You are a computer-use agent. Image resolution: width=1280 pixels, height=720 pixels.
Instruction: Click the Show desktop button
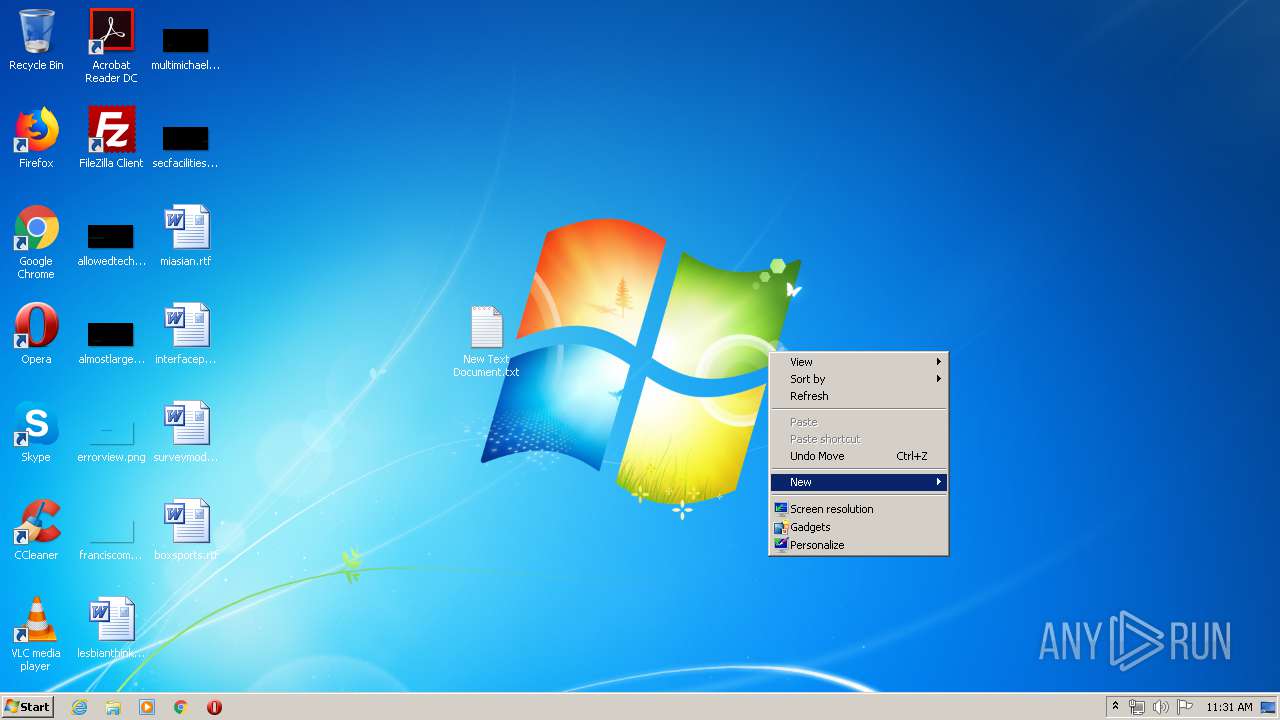[1269, 707]
